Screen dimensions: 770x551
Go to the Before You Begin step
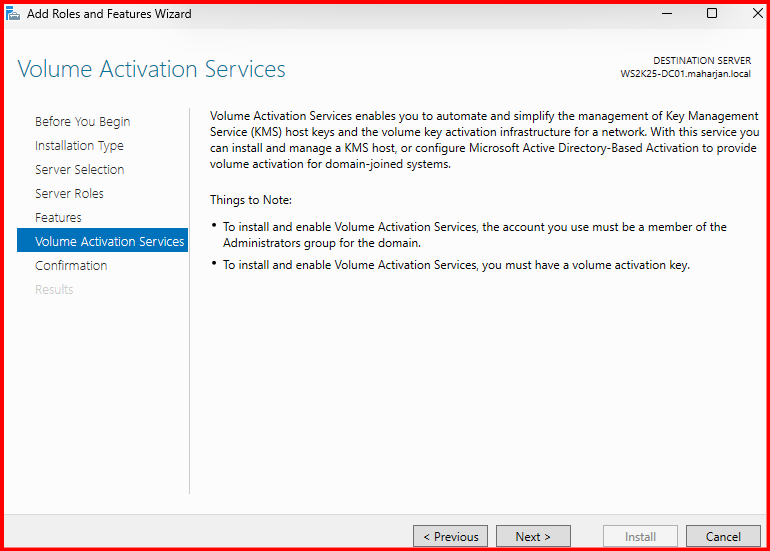pos(82,122)
